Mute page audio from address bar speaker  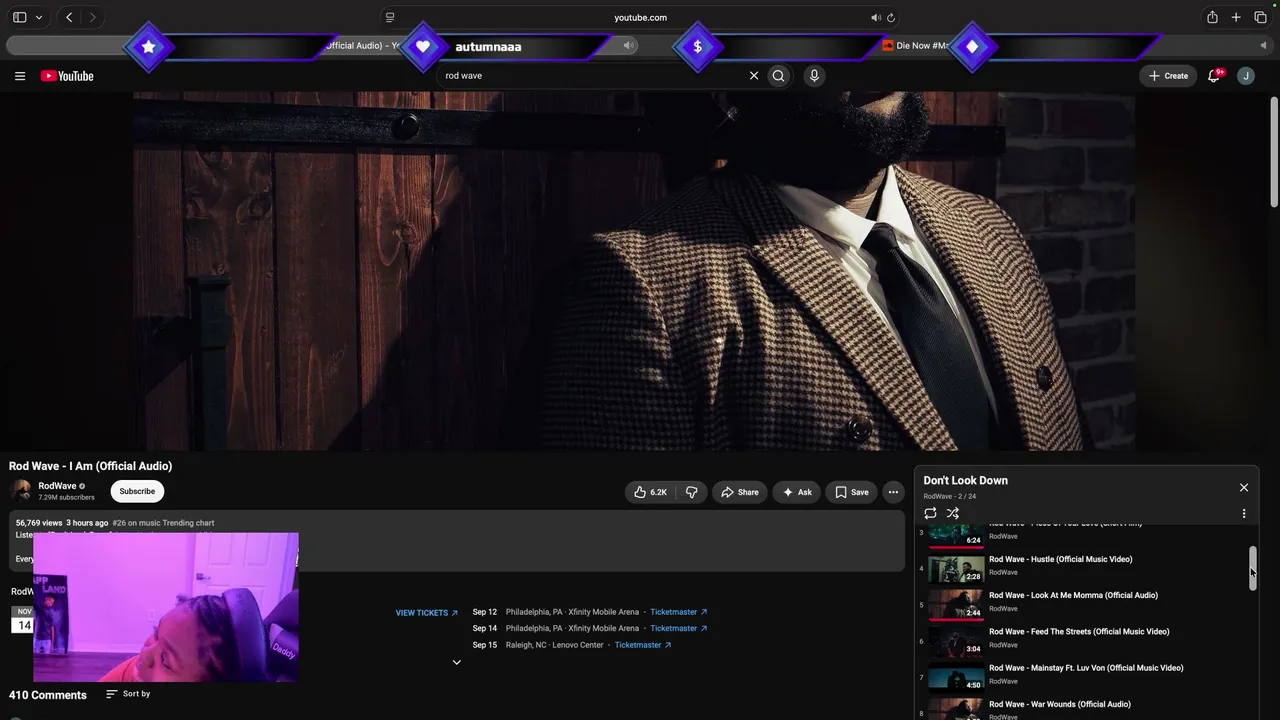pyautogui.click(x=876, y=17)
